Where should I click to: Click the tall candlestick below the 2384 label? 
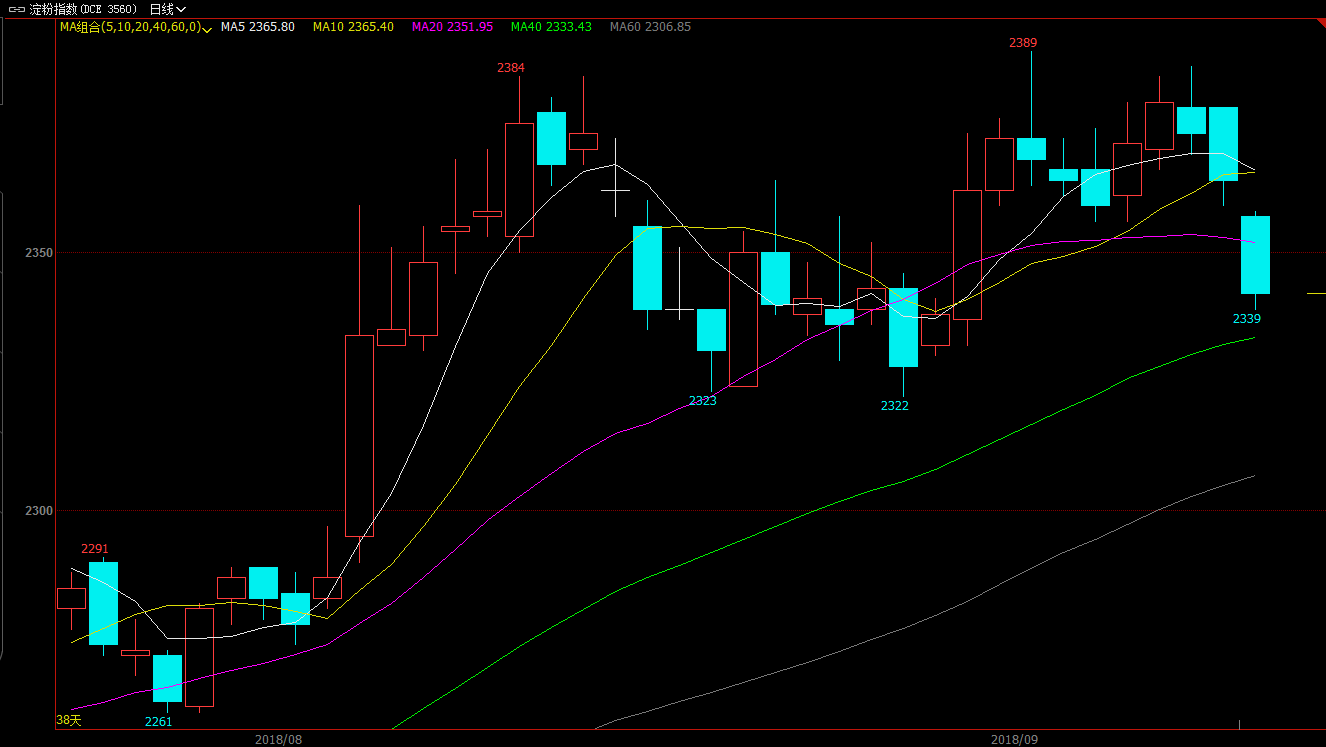[x=519, y=180]
